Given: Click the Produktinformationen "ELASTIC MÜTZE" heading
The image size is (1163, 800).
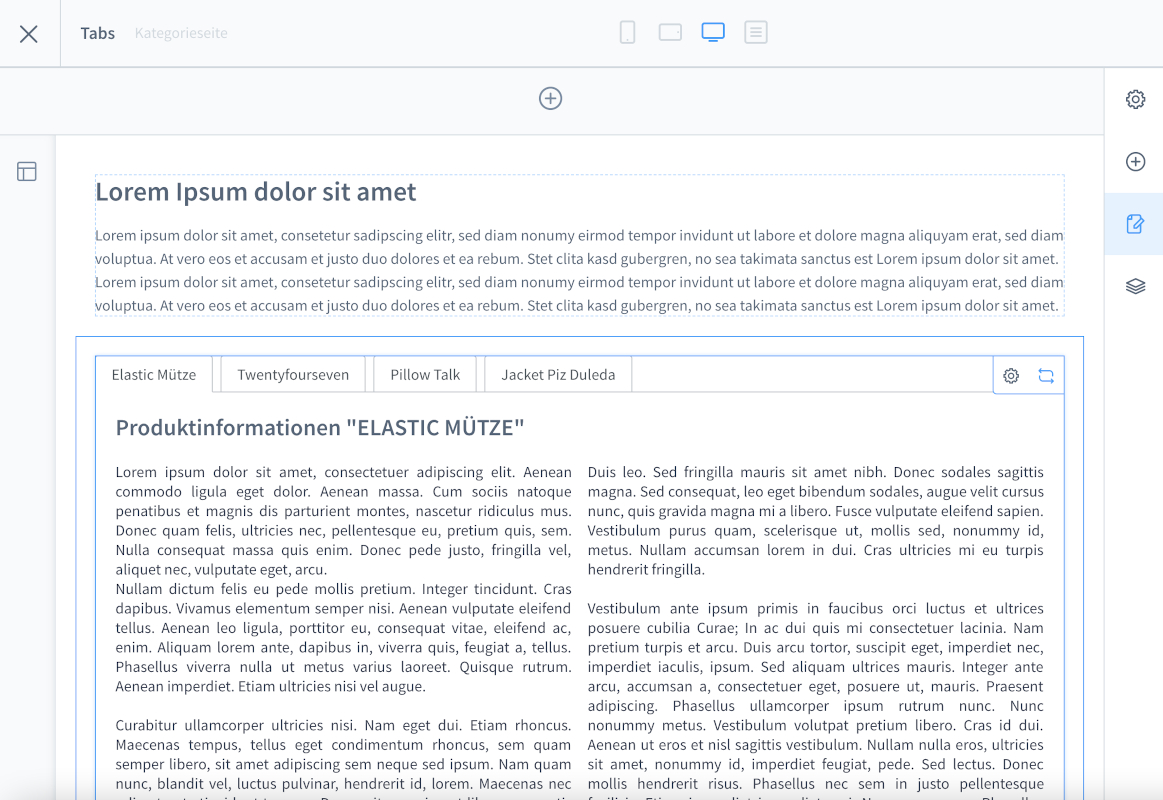Looking at the screenshot, I should [320, 428].
